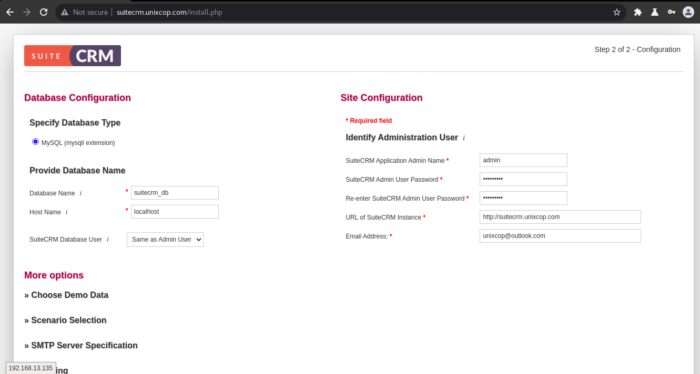Click the Email Address input field
Image resolution: width=700 pixels, height=374 pixels.
tap(560, 236)
